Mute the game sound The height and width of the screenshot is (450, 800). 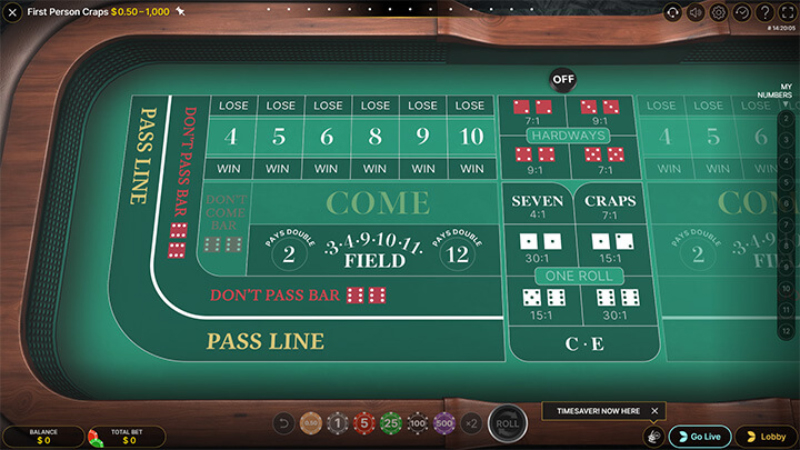tap(696, 13)
